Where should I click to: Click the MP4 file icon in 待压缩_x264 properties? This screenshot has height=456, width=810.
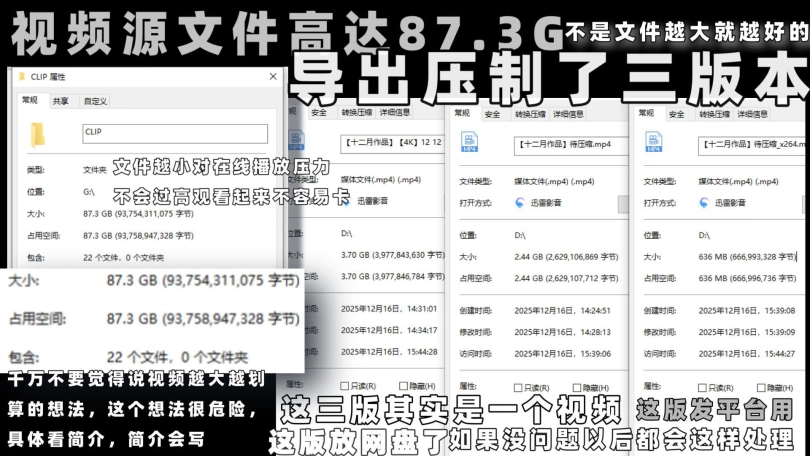[653, 143]
